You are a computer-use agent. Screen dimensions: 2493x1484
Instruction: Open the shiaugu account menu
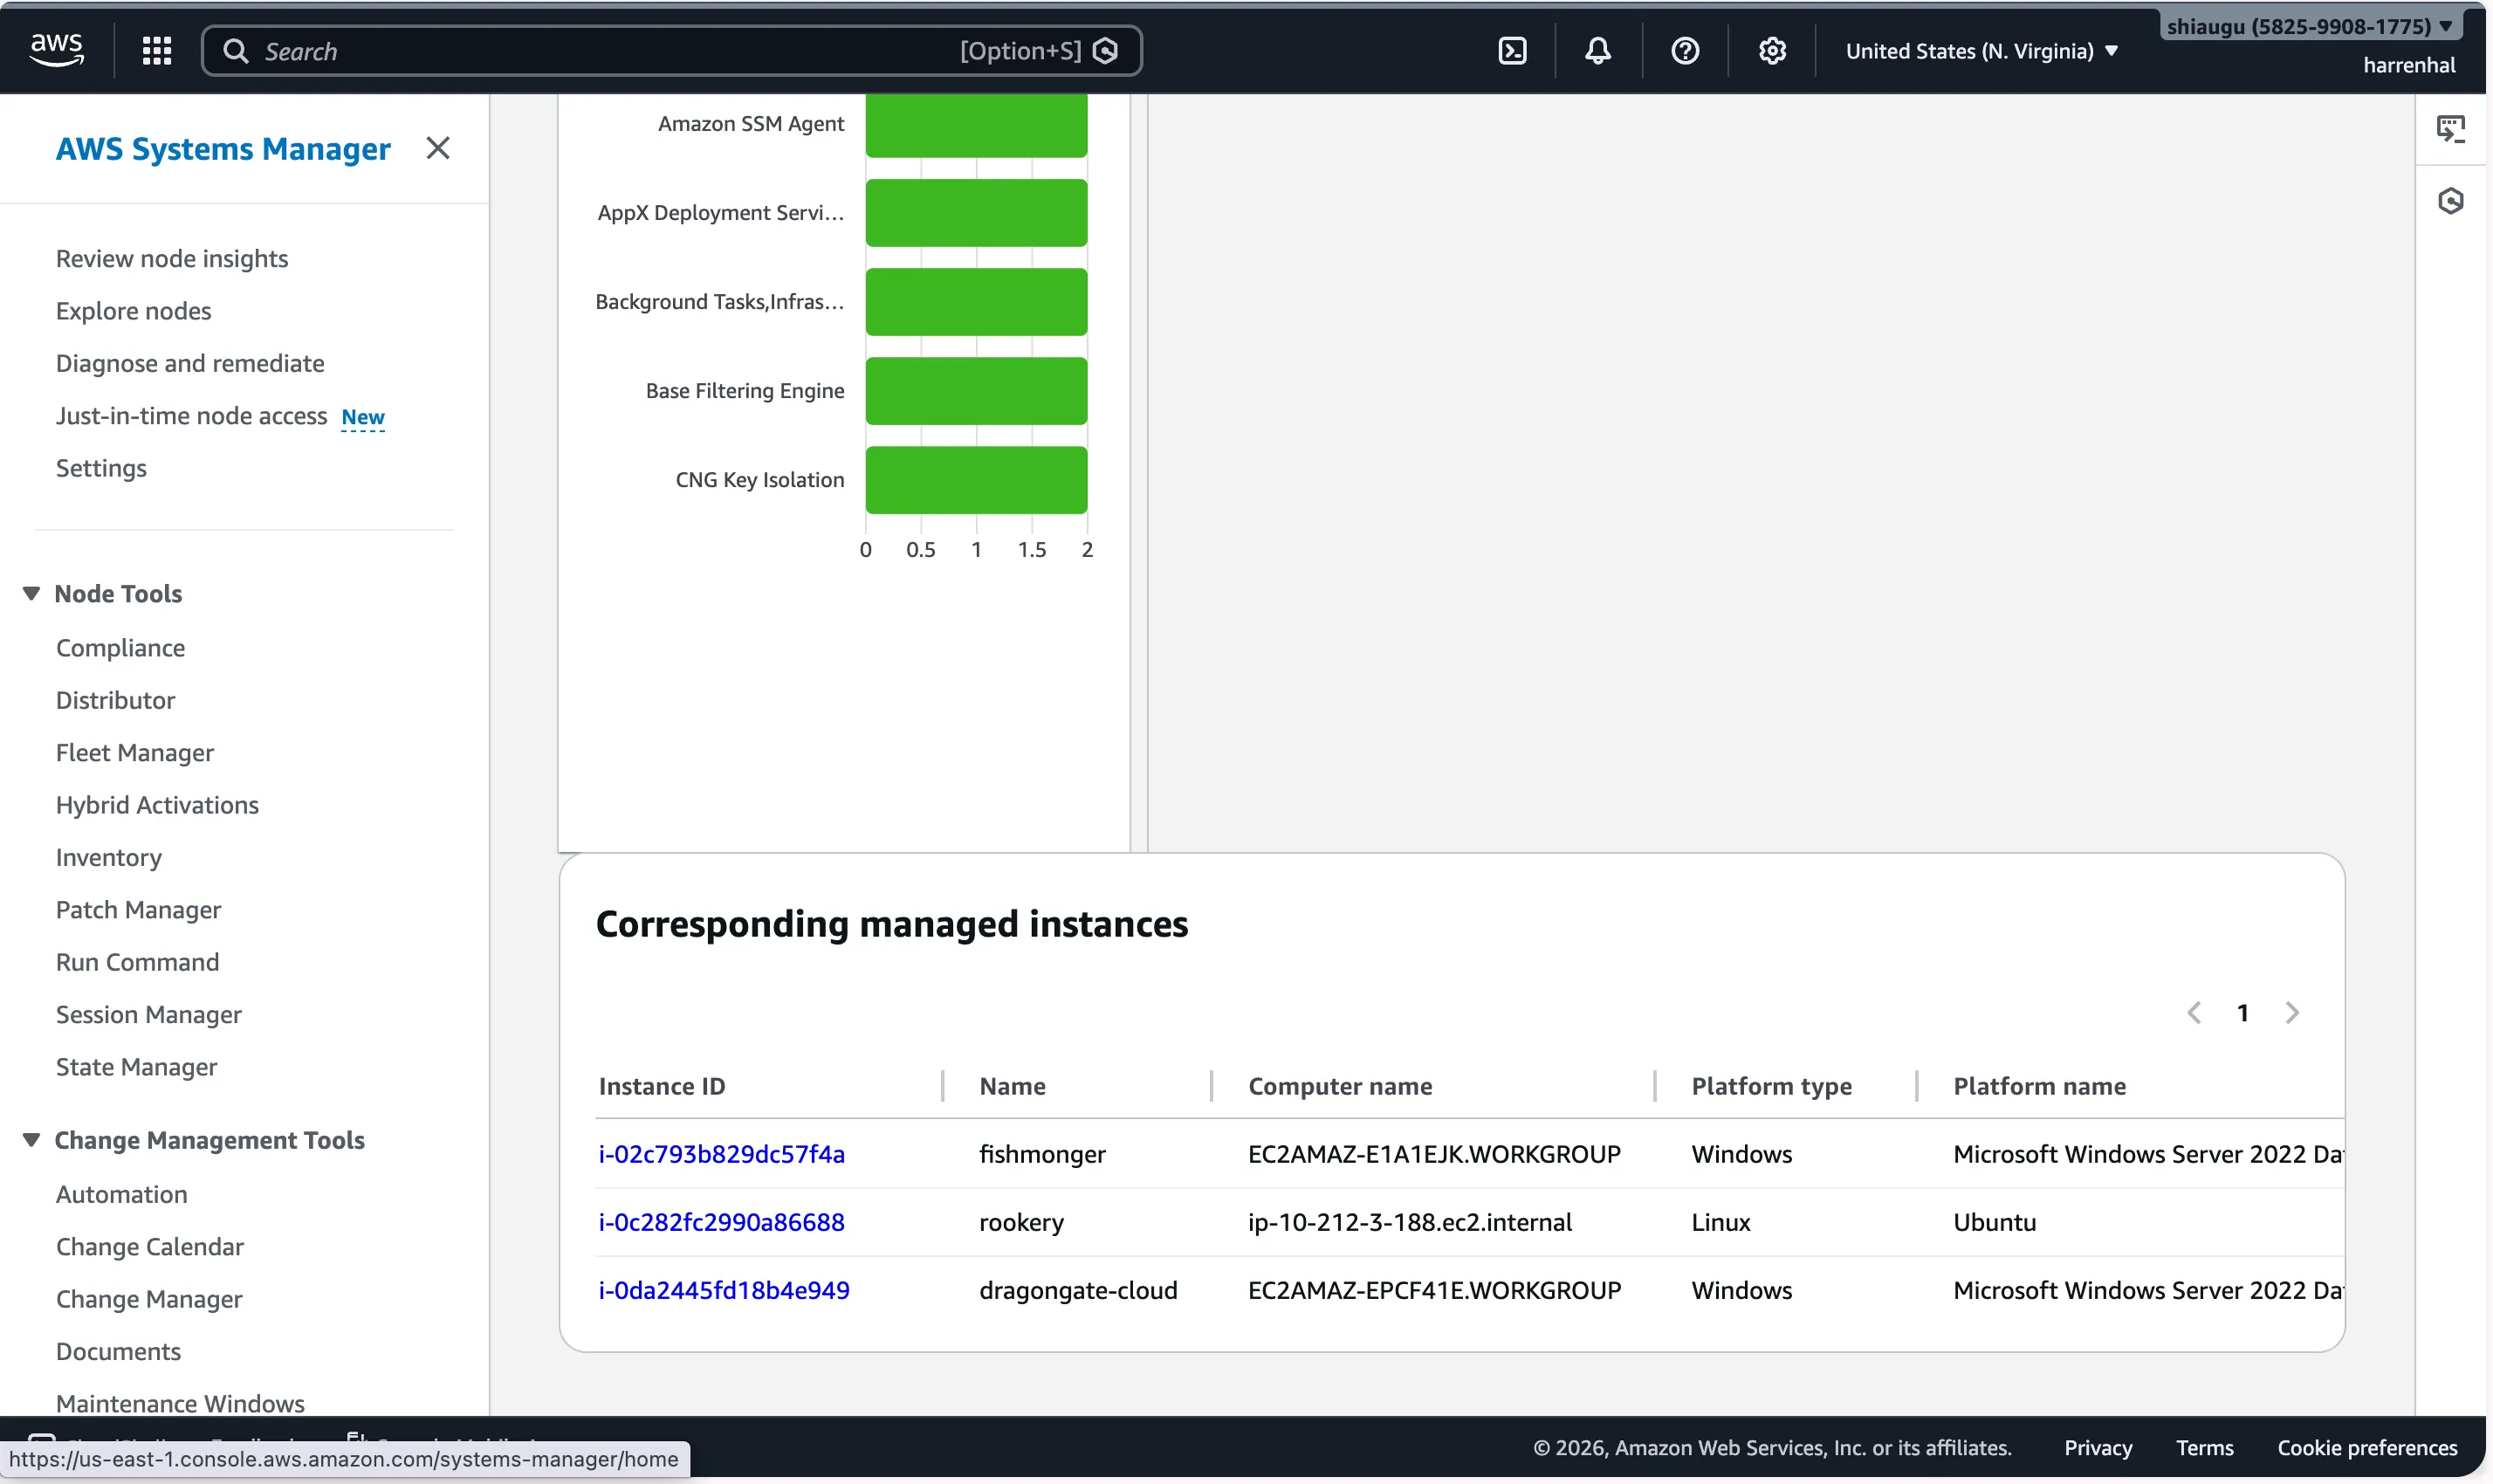(x=2309, y=26)
